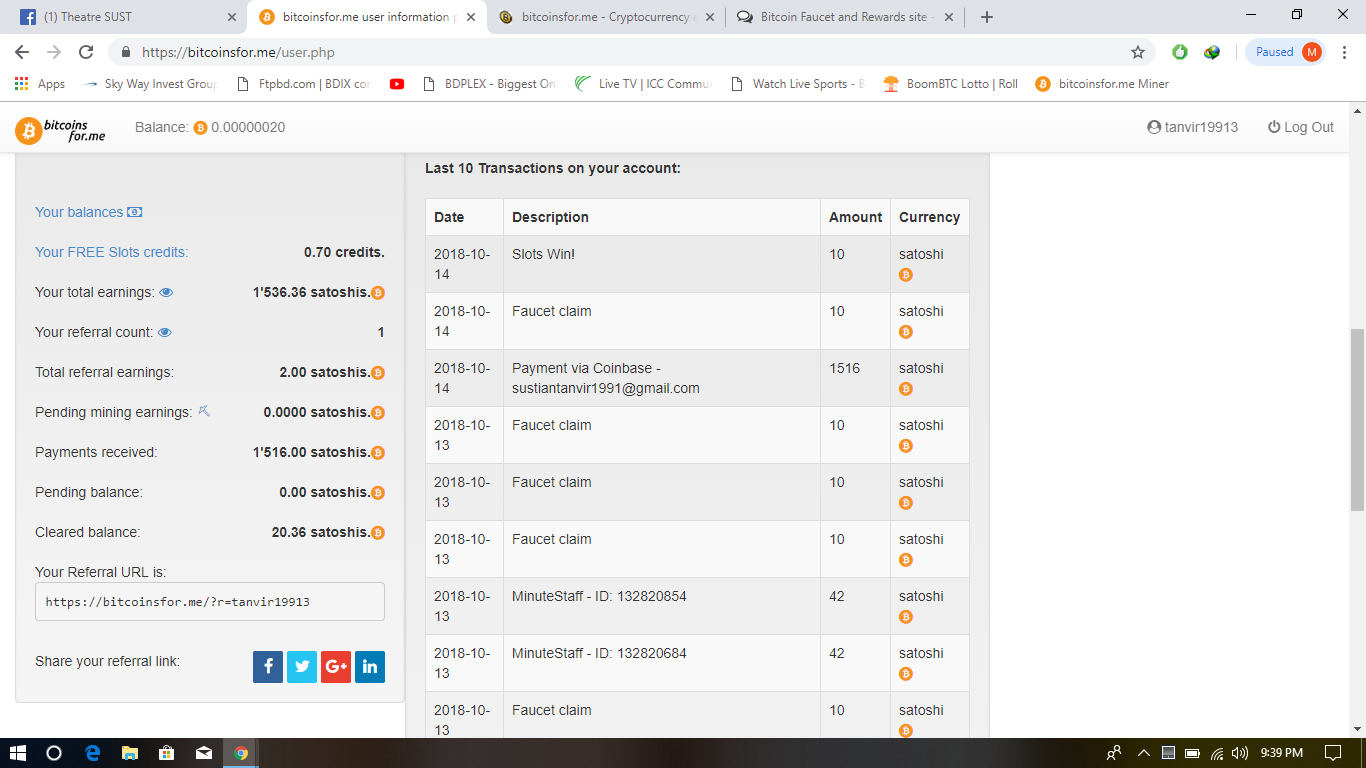Click the green extension icon in toolbar
Image resolution: width=1366 pixels, height=768 pixels.
point(1180,52)
